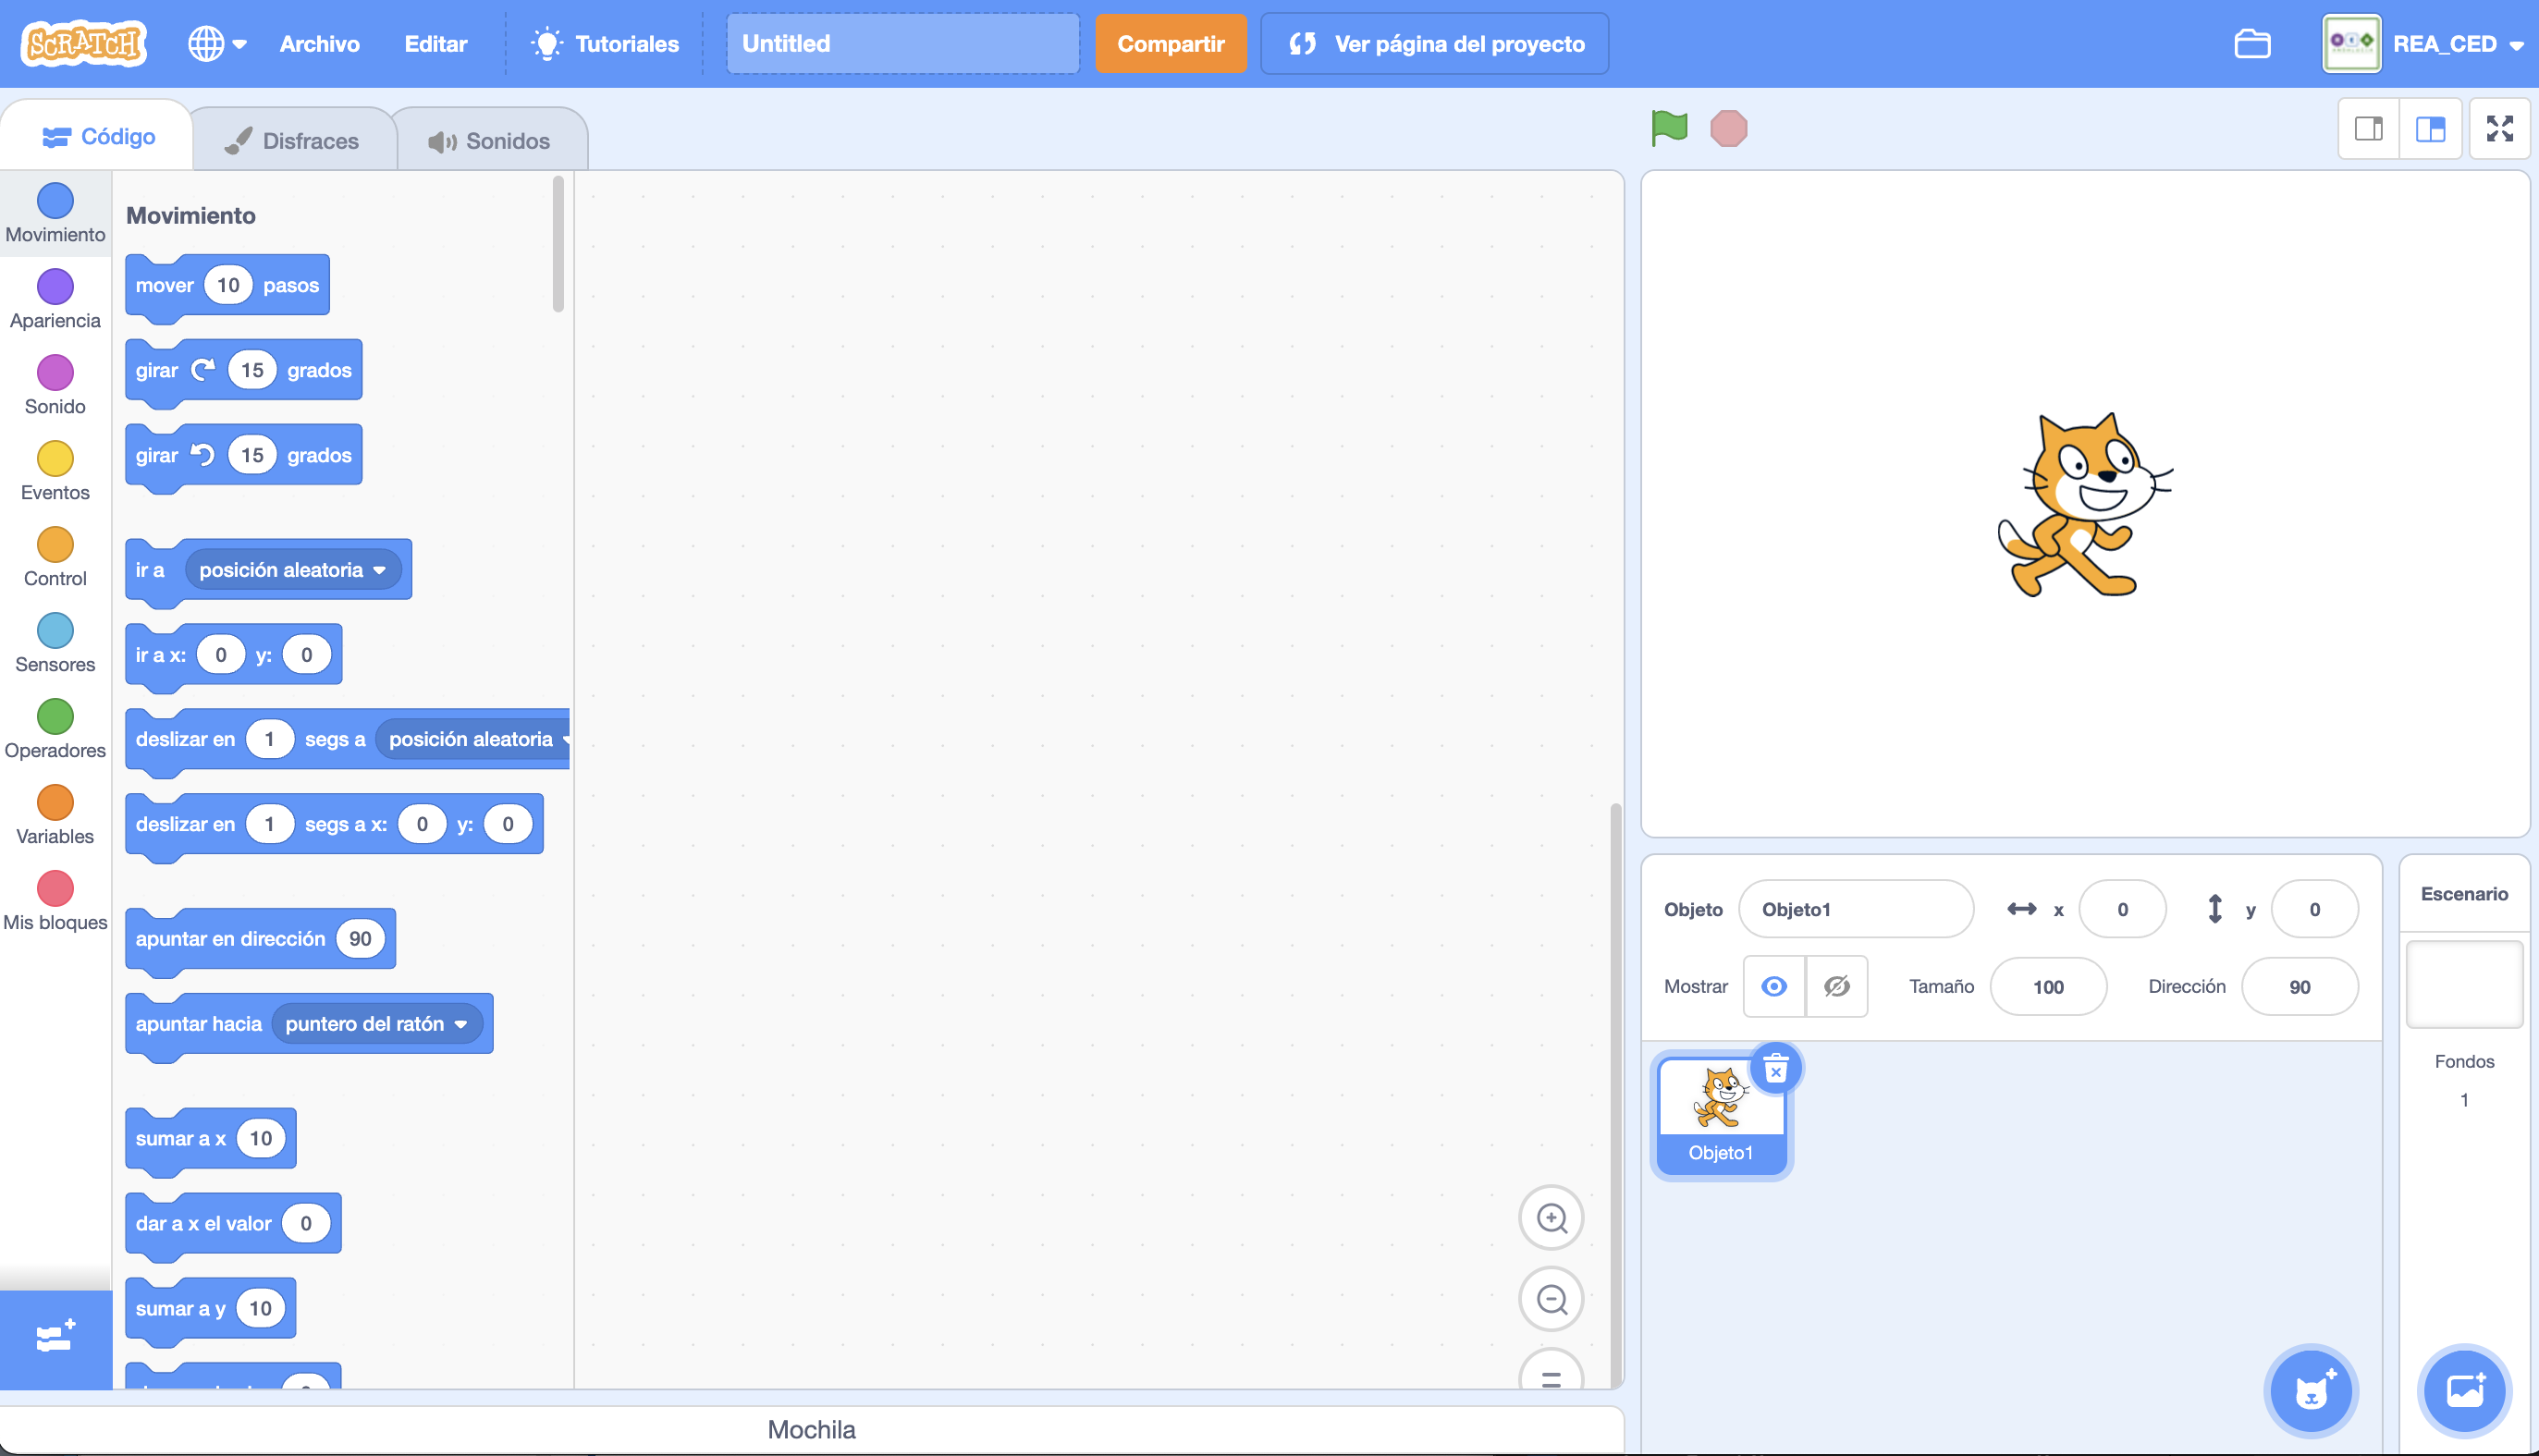Select the Control block category
Viewport: 2539px width, 1456px height.
(55, 558)
